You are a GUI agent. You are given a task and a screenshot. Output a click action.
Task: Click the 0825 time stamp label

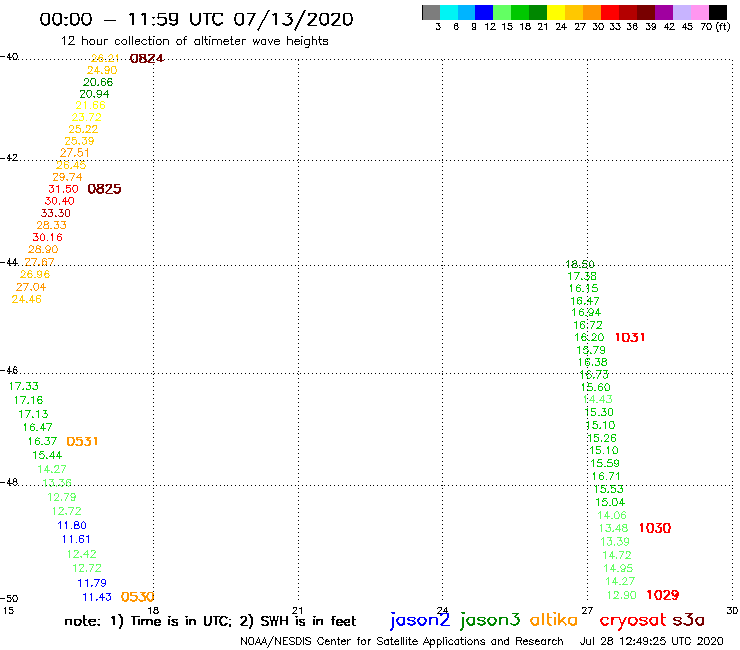pyautogui.click(x=104, y=189)
